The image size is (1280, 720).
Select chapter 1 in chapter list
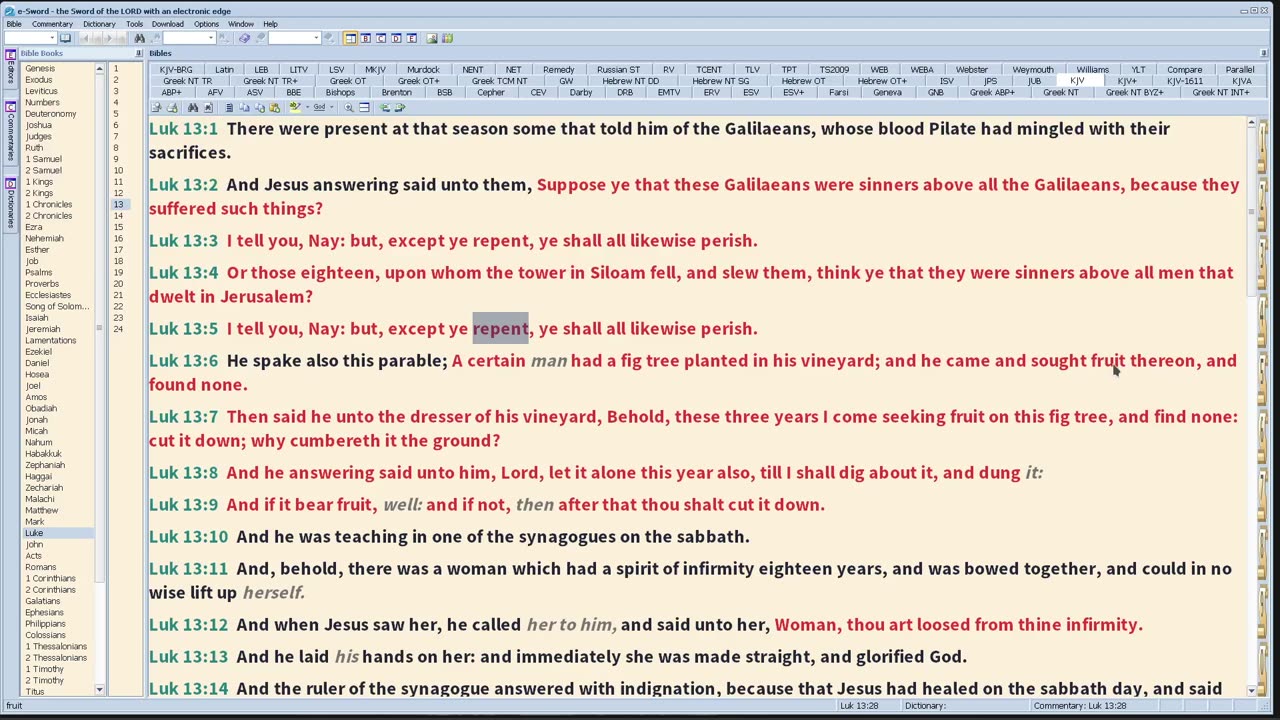[116, 69]
